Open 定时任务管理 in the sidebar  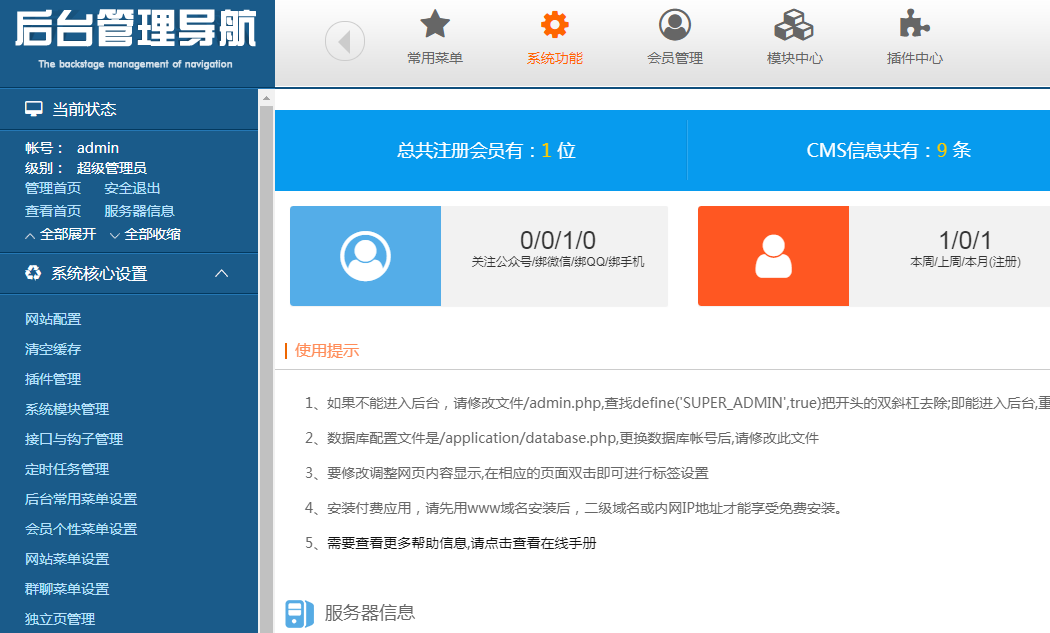[67, 469]
